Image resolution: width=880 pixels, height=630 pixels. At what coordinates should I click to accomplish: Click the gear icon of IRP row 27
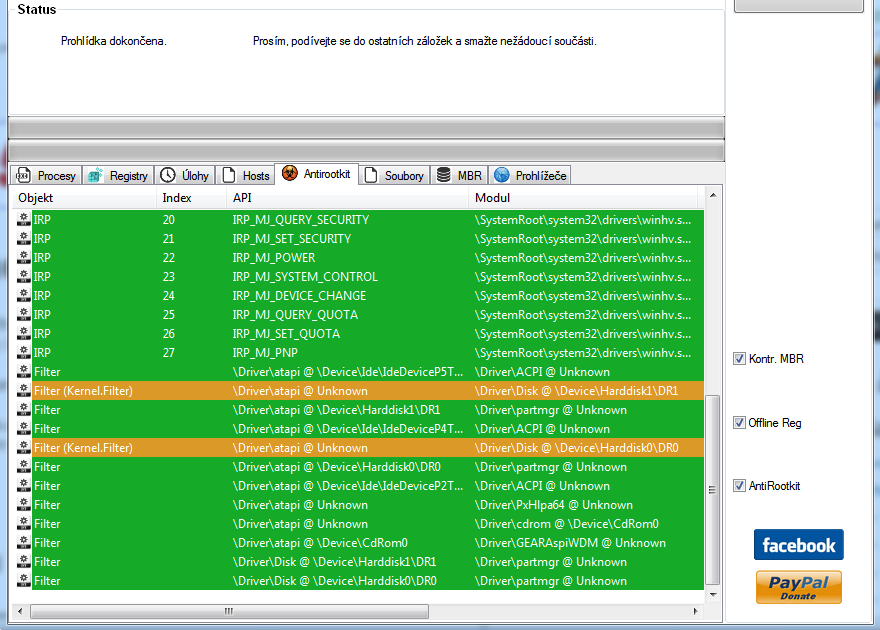click(24, 353)
